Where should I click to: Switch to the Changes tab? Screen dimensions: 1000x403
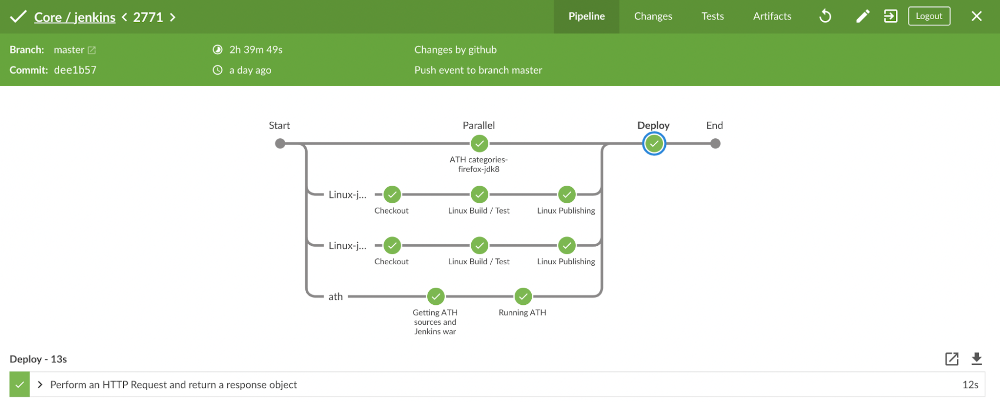click(653, 17)
